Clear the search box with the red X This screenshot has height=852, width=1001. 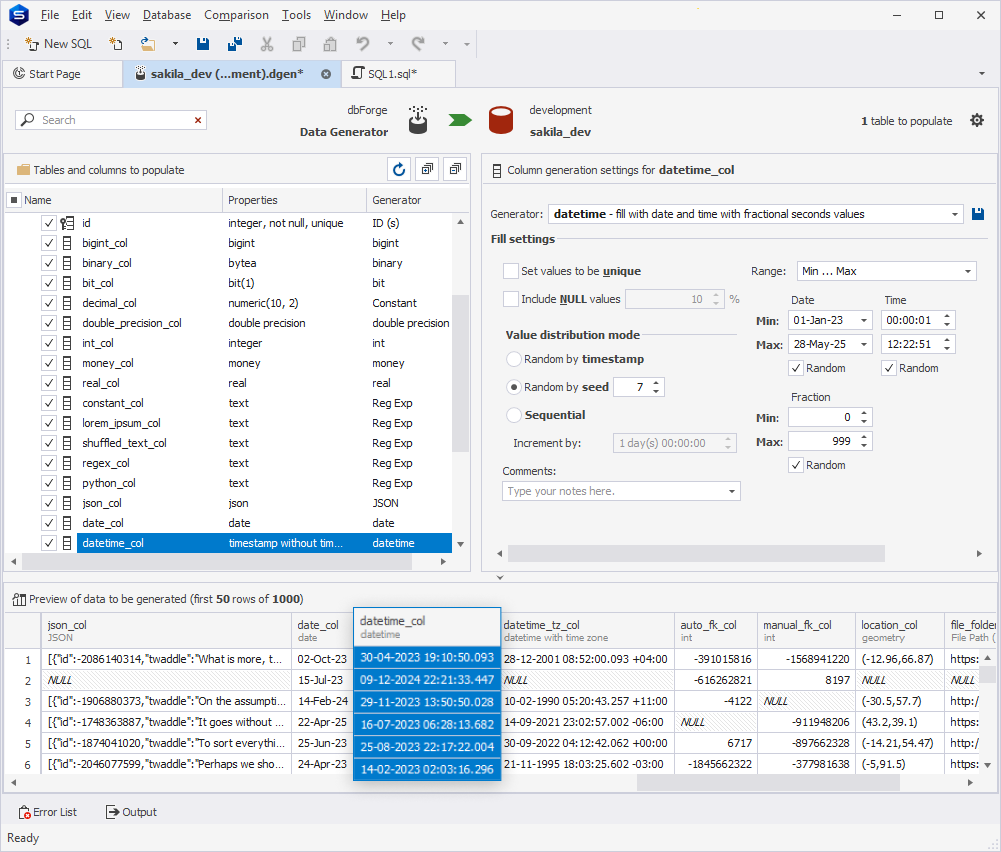point(198,120)
